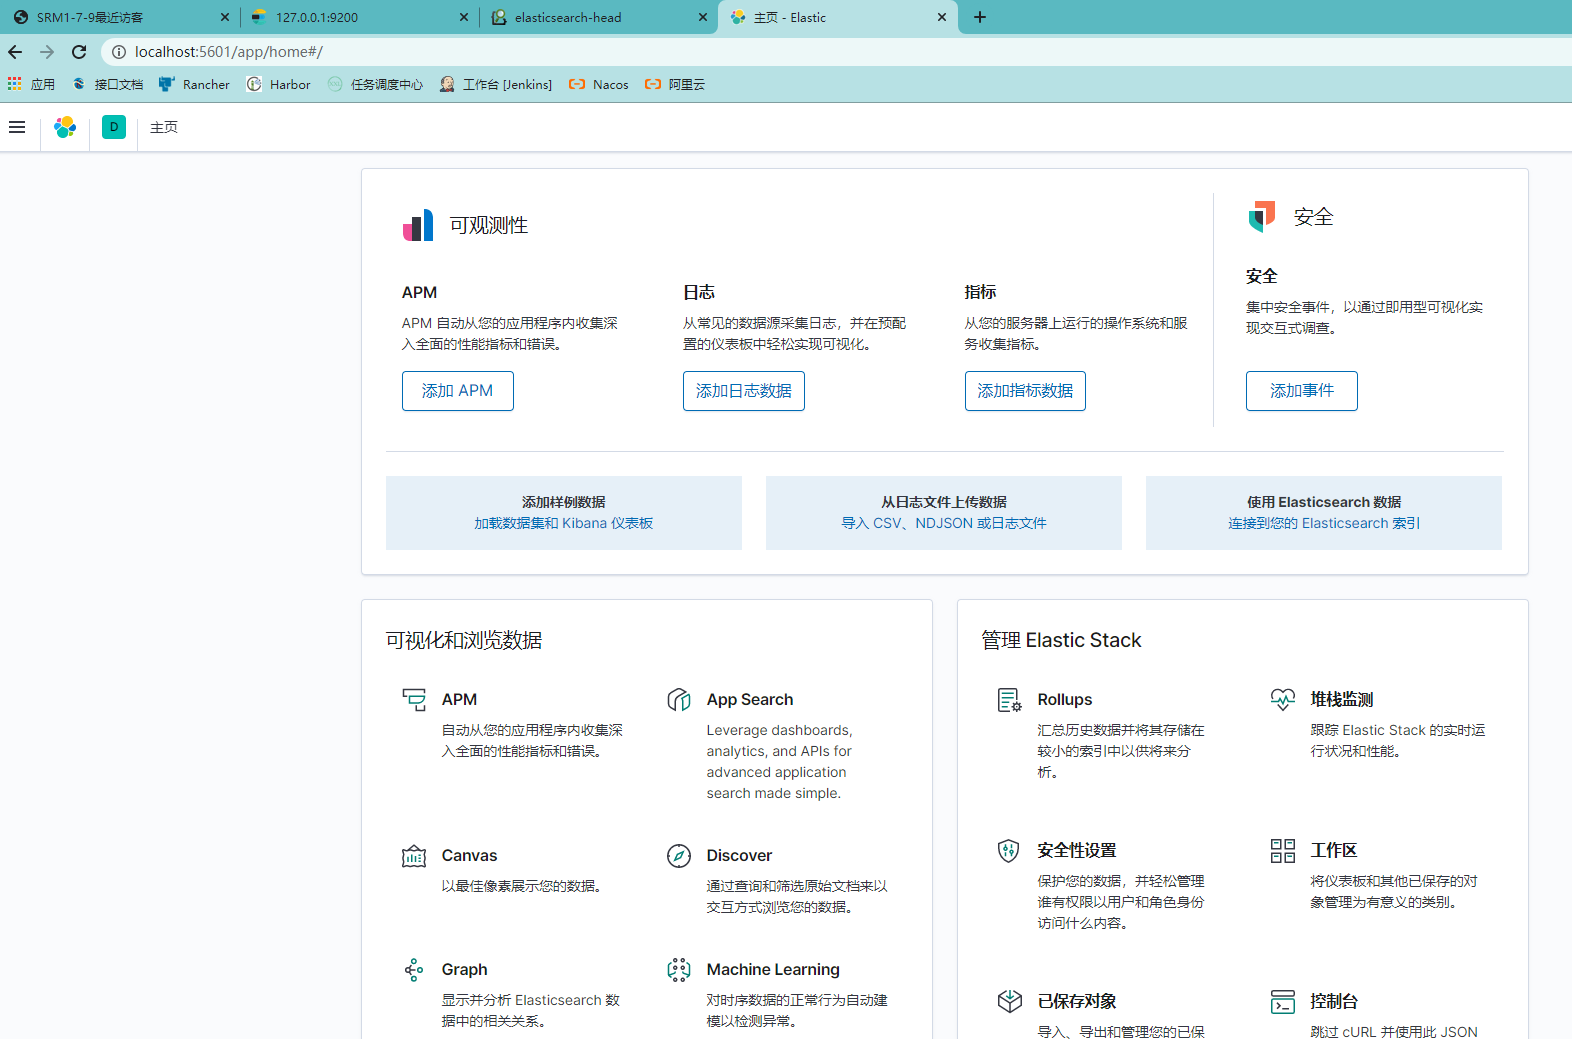The image size is (1572, 1039).
Task: Close the elasticsearch-head tab
Action: 703,17
